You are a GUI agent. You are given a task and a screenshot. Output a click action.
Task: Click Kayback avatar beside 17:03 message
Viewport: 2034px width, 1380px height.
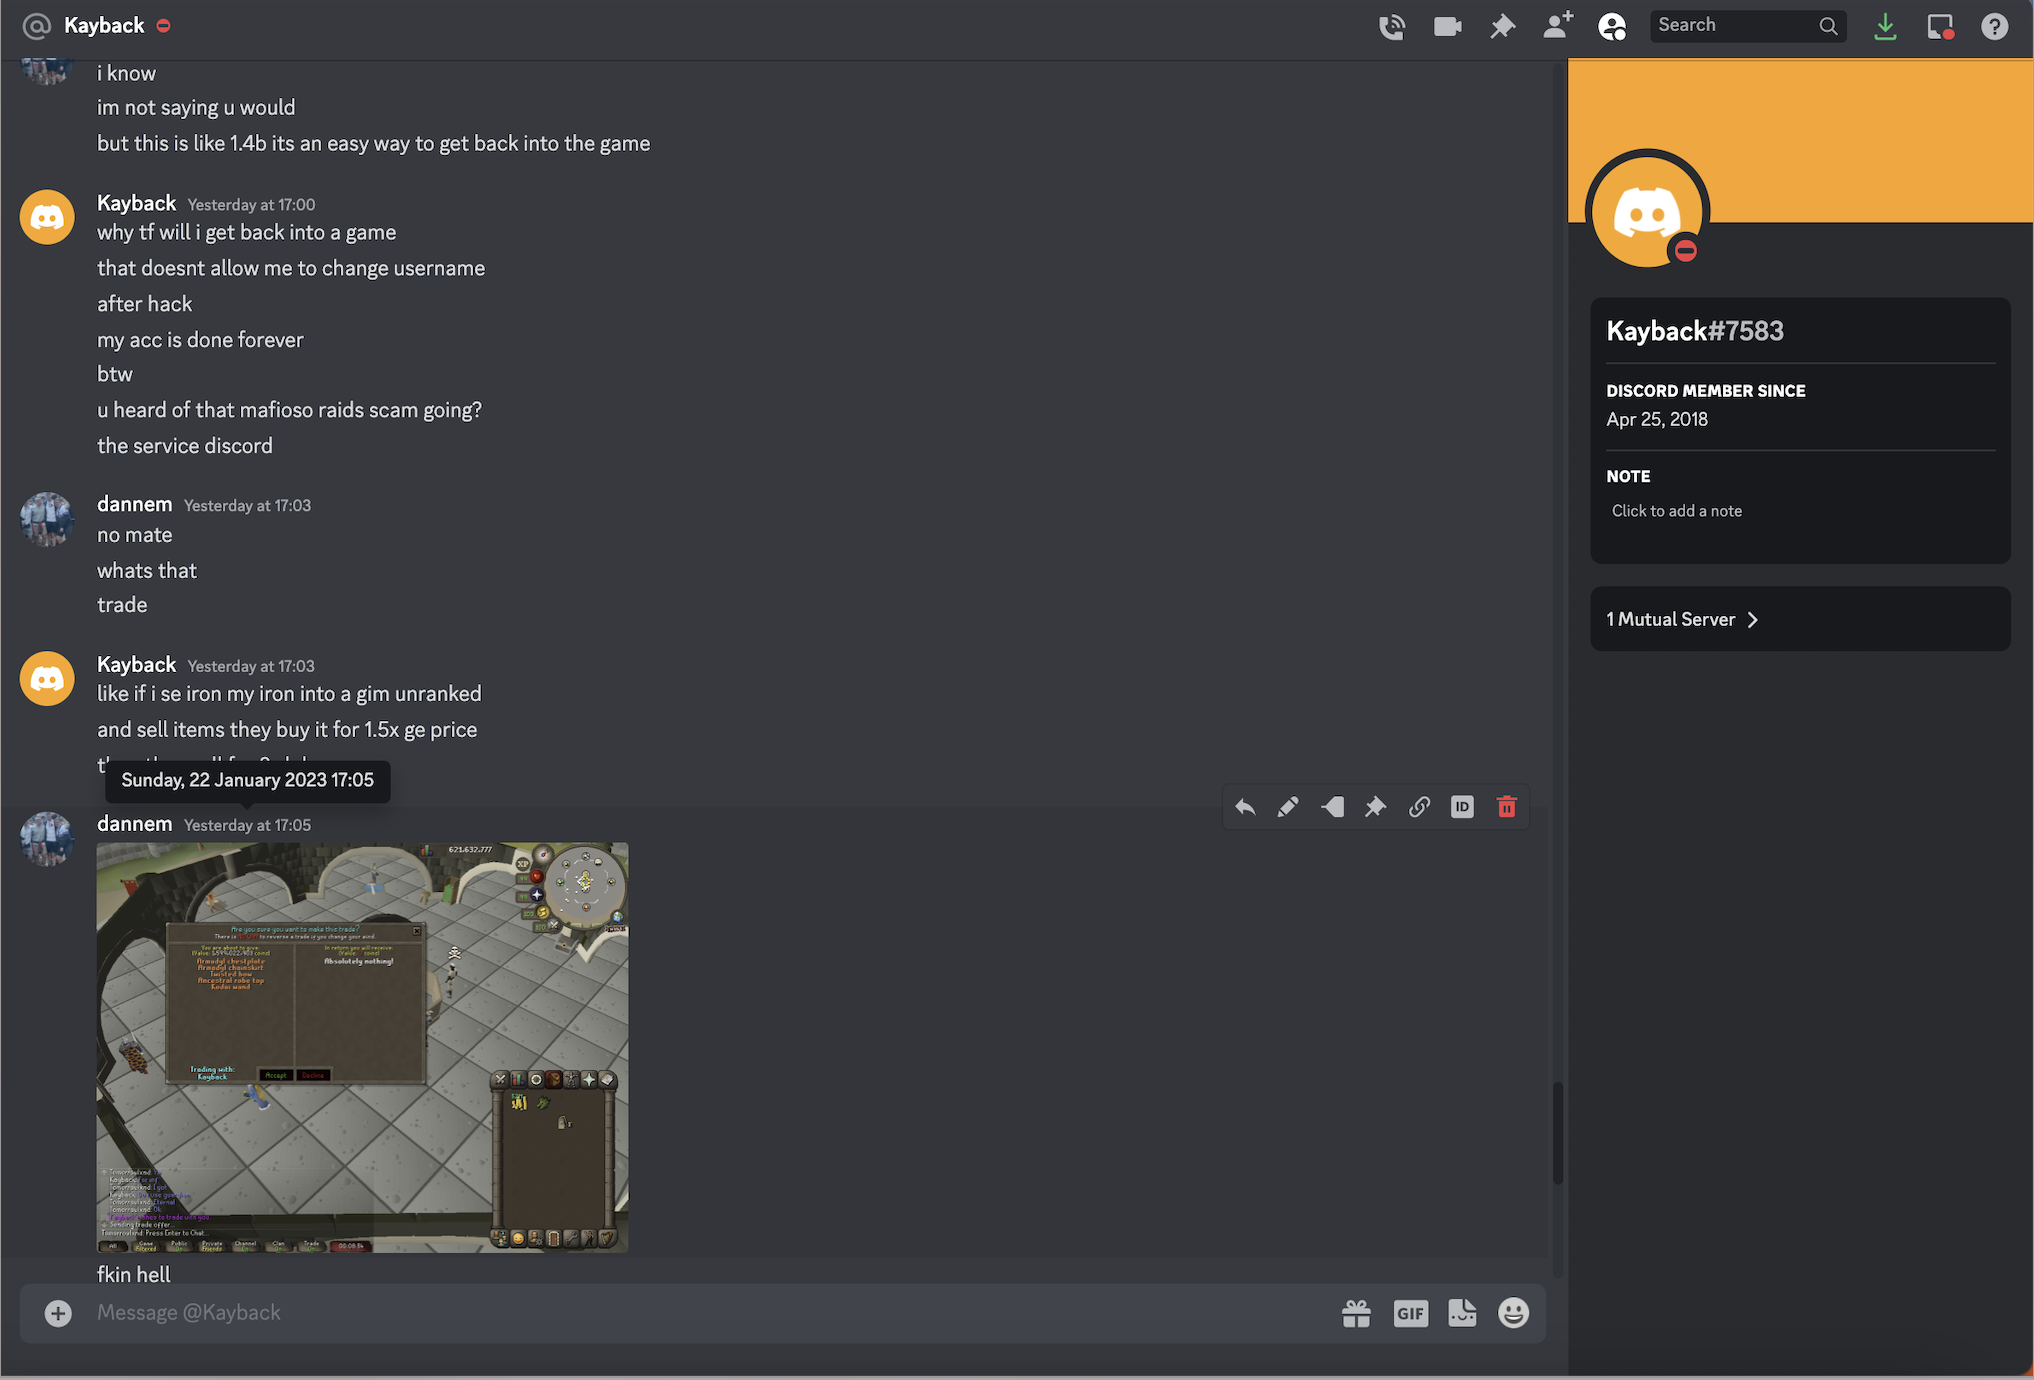[x=47, y=679]
